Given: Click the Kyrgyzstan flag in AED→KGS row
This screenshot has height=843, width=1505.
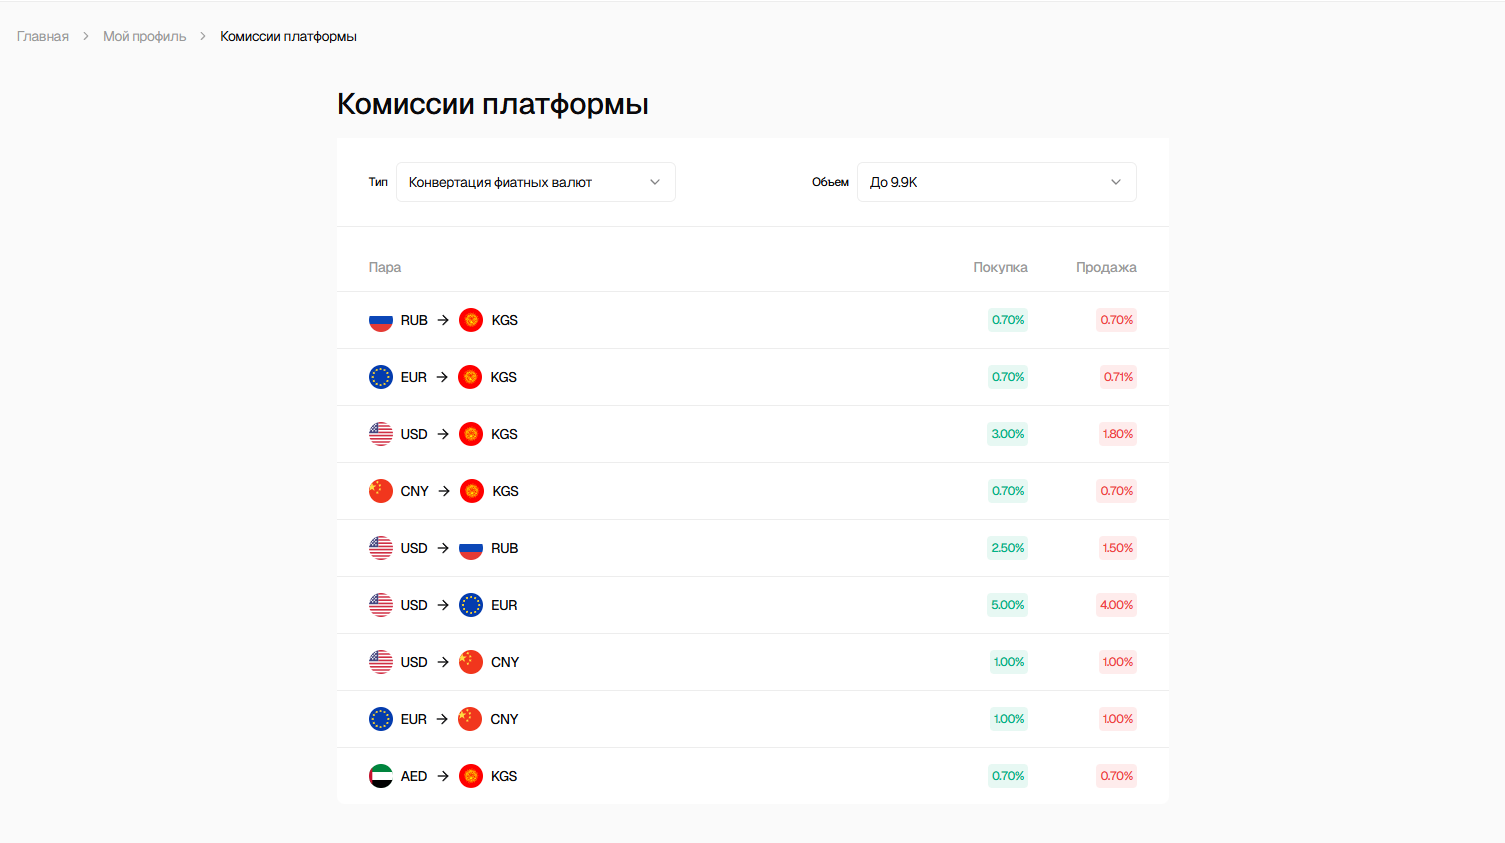Looking at the screenshot, I should coord(470,776).
